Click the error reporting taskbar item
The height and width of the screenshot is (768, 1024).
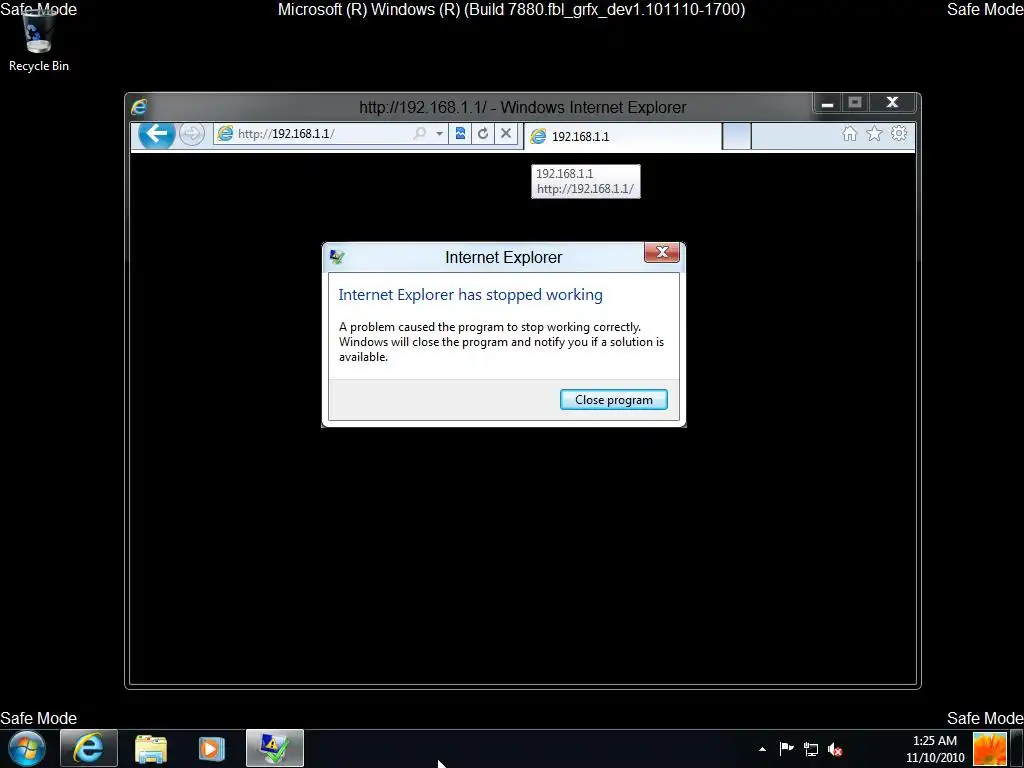(x=275, y=748)
